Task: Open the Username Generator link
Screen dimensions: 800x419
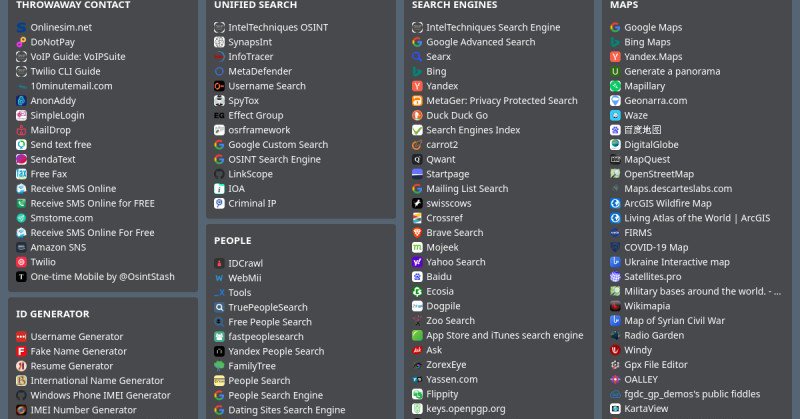Action: 77,337
